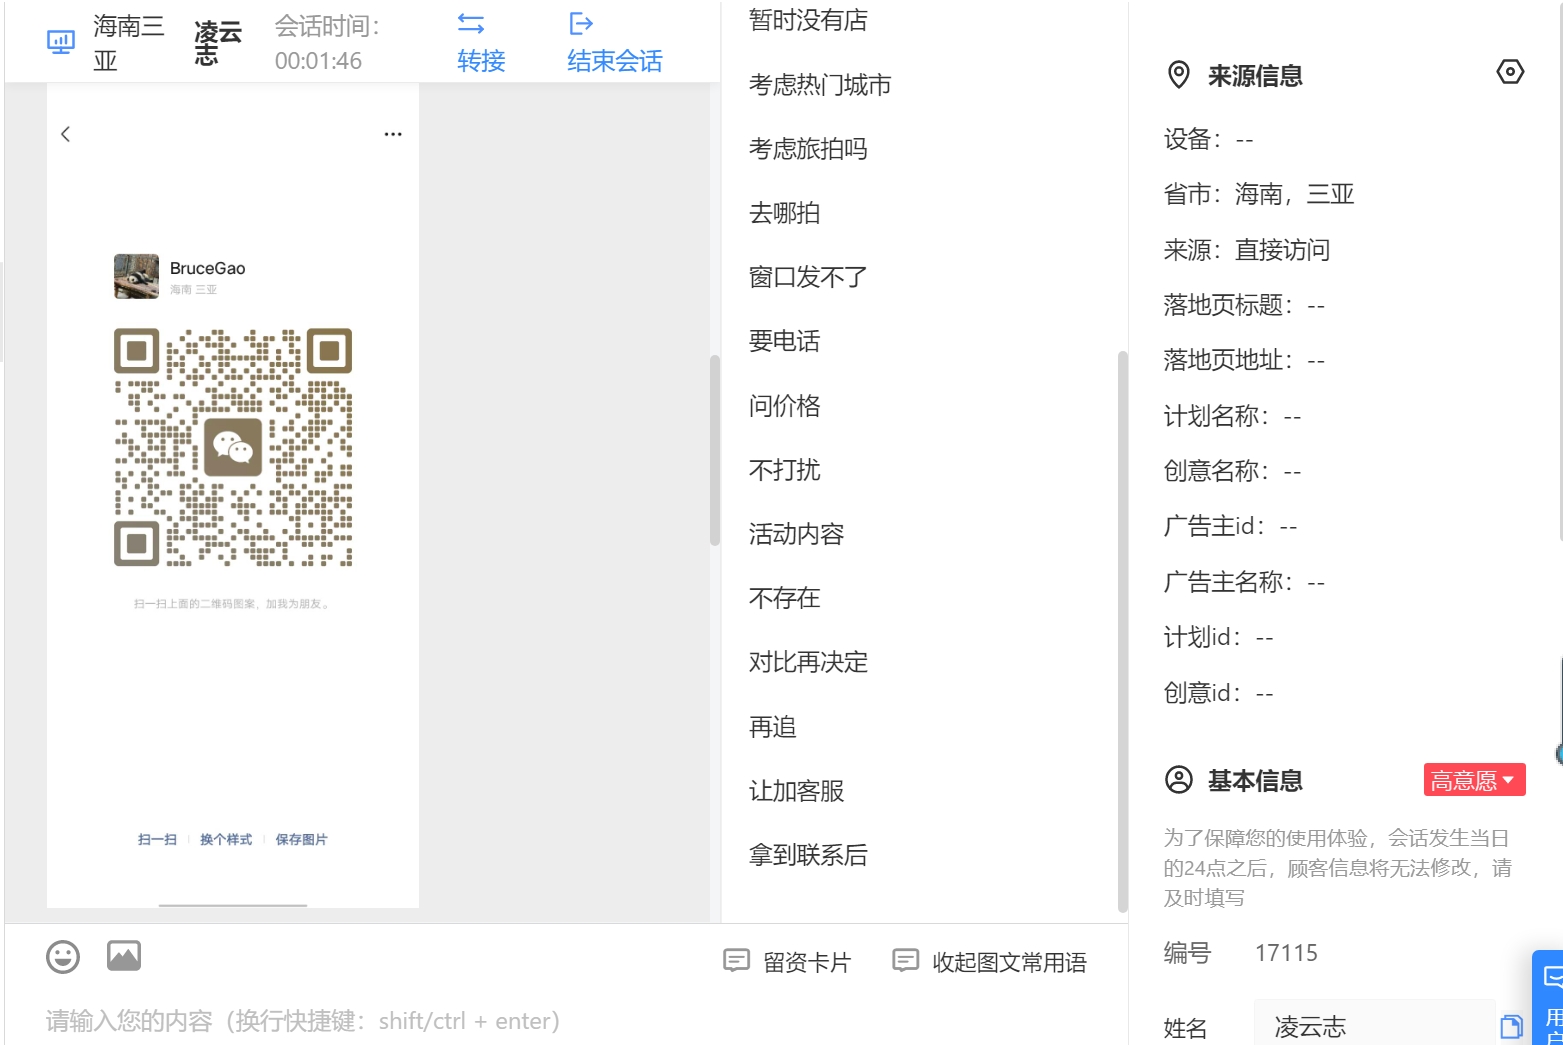
Task: Select the quick phrase 让加客服
Action: tap(796, 791)
